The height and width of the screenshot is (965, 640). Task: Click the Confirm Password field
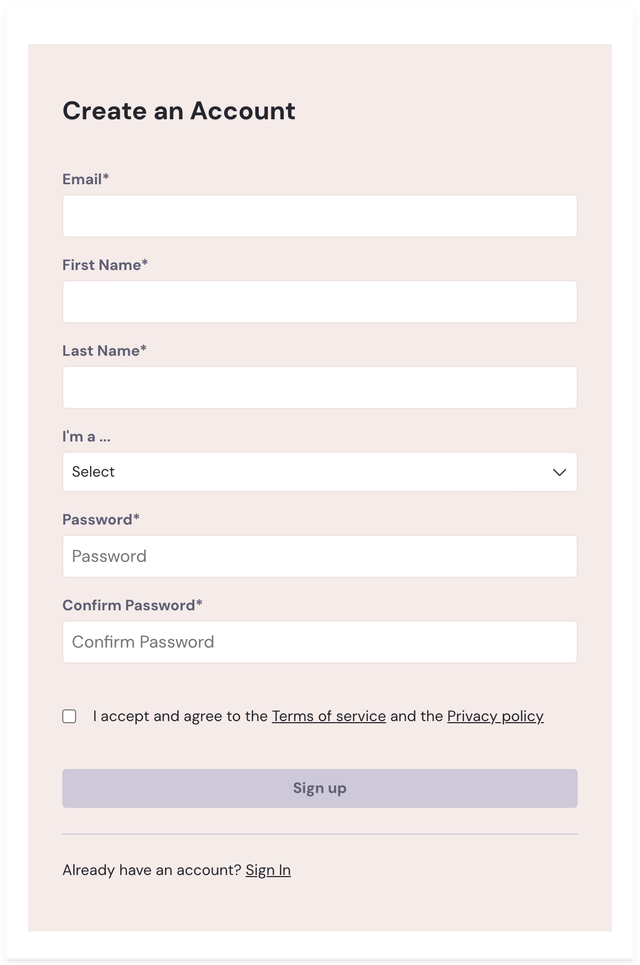[x=320, y=641]
